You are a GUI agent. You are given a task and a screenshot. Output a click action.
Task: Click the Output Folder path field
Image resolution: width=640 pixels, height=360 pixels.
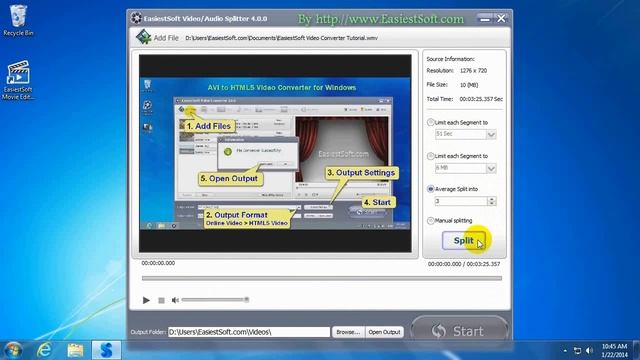(249, 332)
